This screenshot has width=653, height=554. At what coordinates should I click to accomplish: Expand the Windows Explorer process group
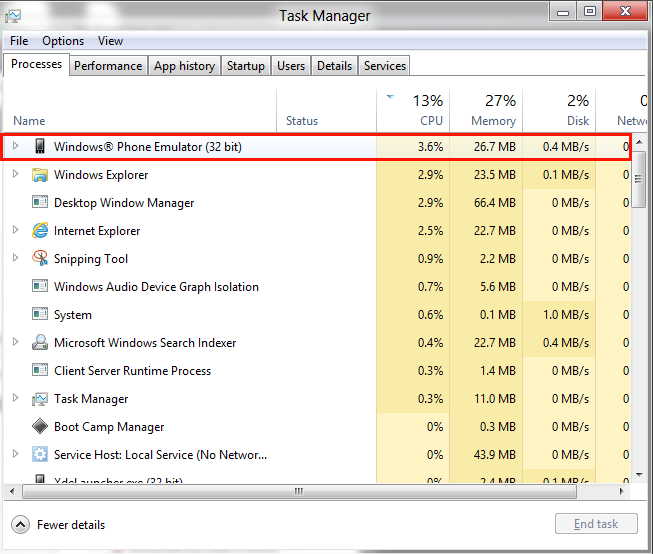pos(15,174)
